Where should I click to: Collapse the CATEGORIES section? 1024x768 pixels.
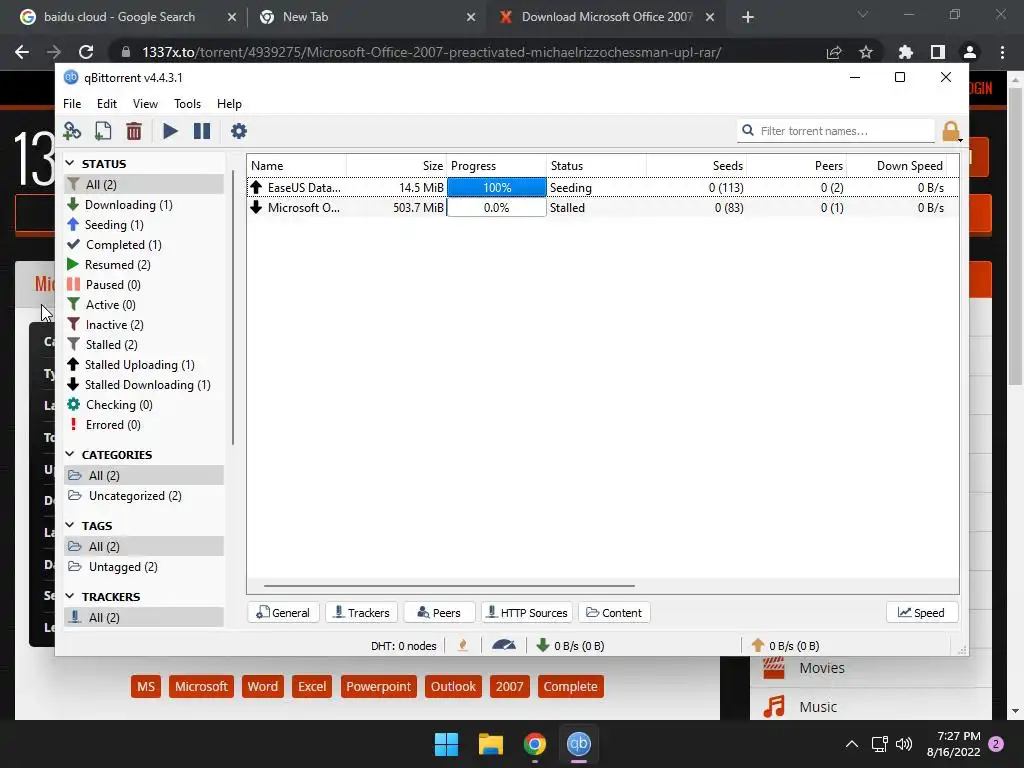point(70,454)
